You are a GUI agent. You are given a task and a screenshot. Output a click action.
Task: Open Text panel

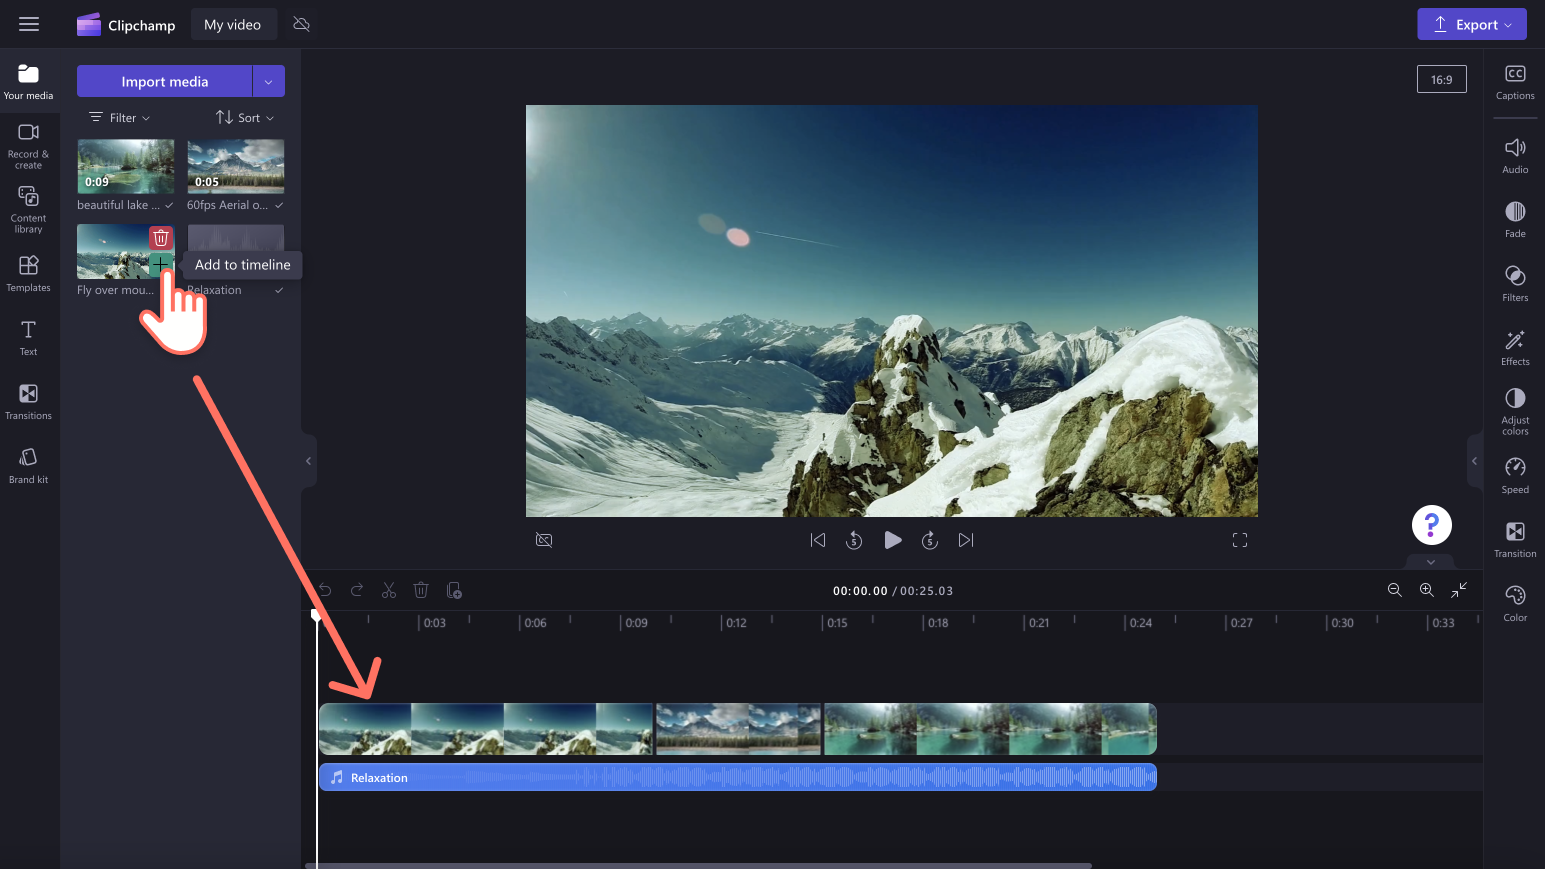click(x=28, y=338)
